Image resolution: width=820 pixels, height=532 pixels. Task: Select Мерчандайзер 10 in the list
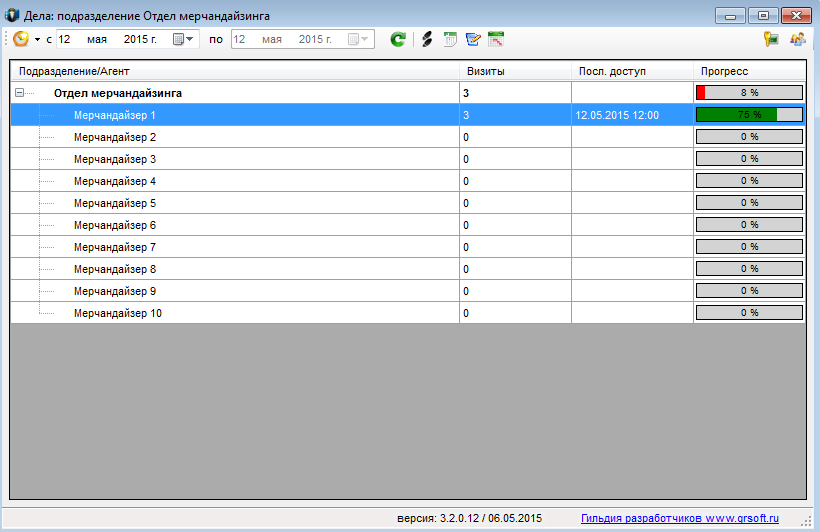tap(118, 313)
